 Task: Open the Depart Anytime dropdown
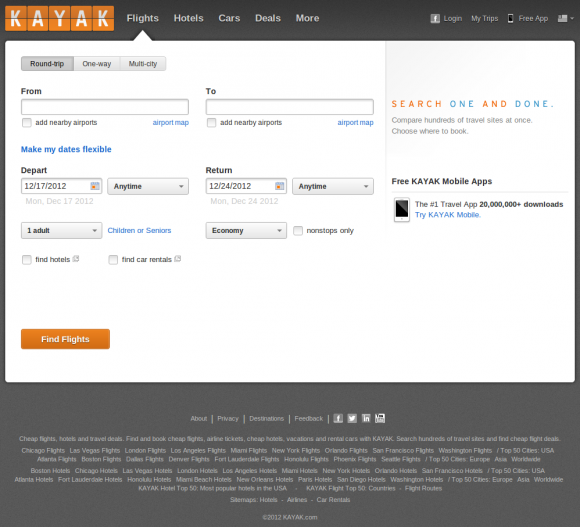pos(148,186)
